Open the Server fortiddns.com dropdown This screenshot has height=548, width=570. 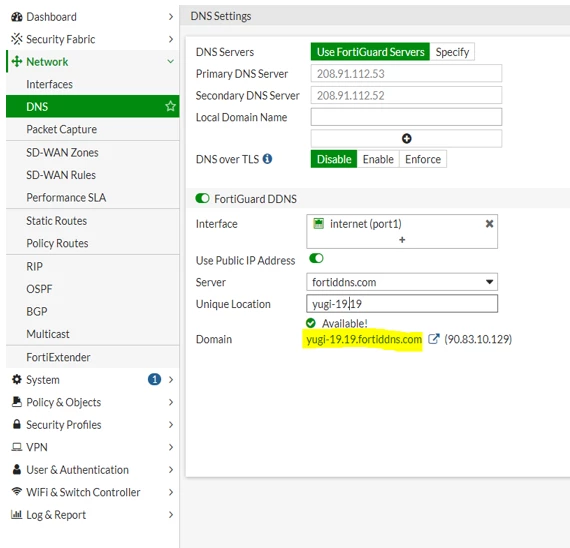click(x=402, y=282)
